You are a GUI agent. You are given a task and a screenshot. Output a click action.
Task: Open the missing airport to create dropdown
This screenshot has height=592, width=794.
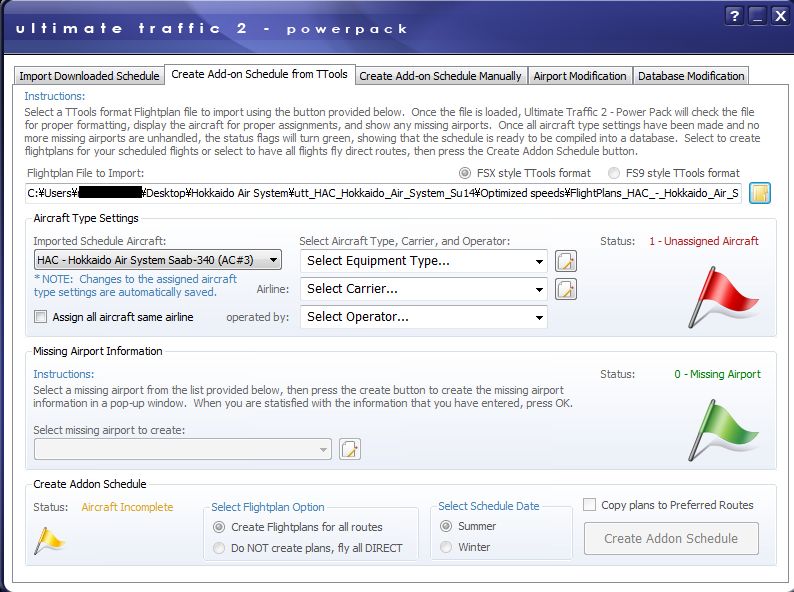183,449
